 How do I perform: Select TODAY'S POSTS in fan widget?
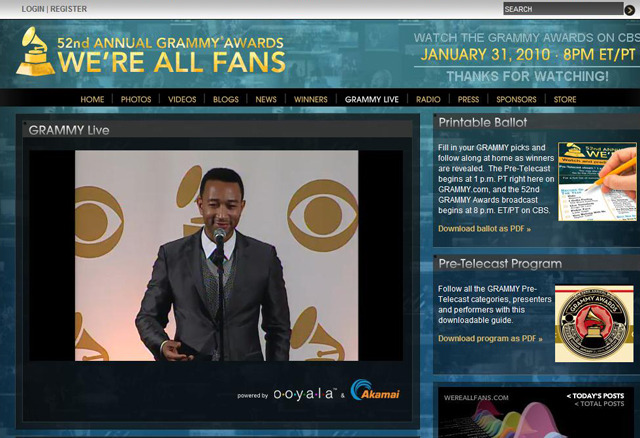596,396
